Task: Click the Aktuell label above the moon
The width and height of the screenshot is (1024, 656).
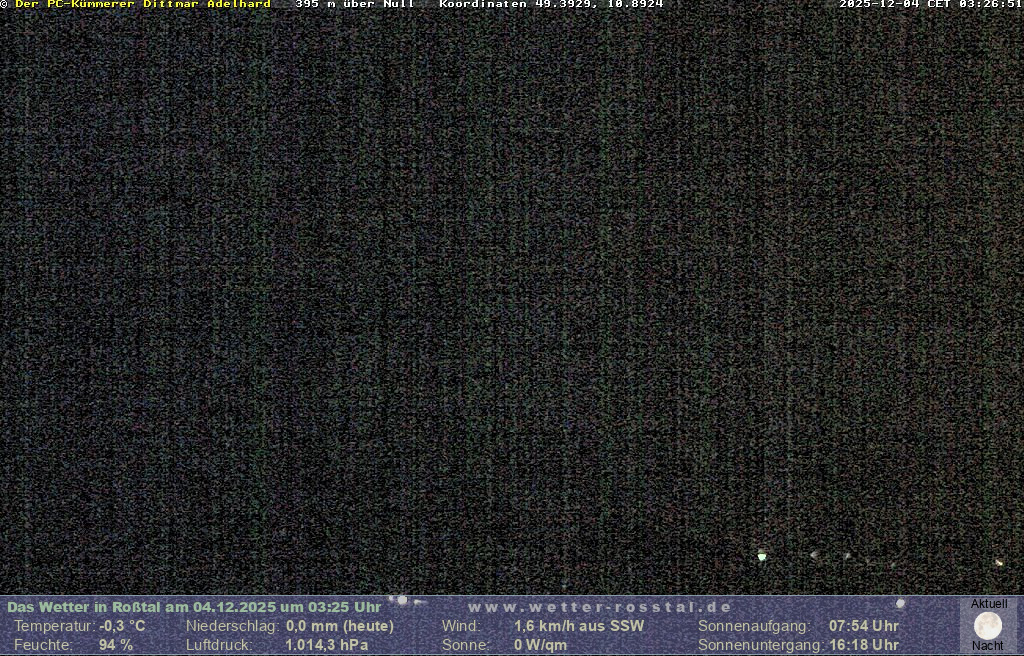Action: click(989, 604)
